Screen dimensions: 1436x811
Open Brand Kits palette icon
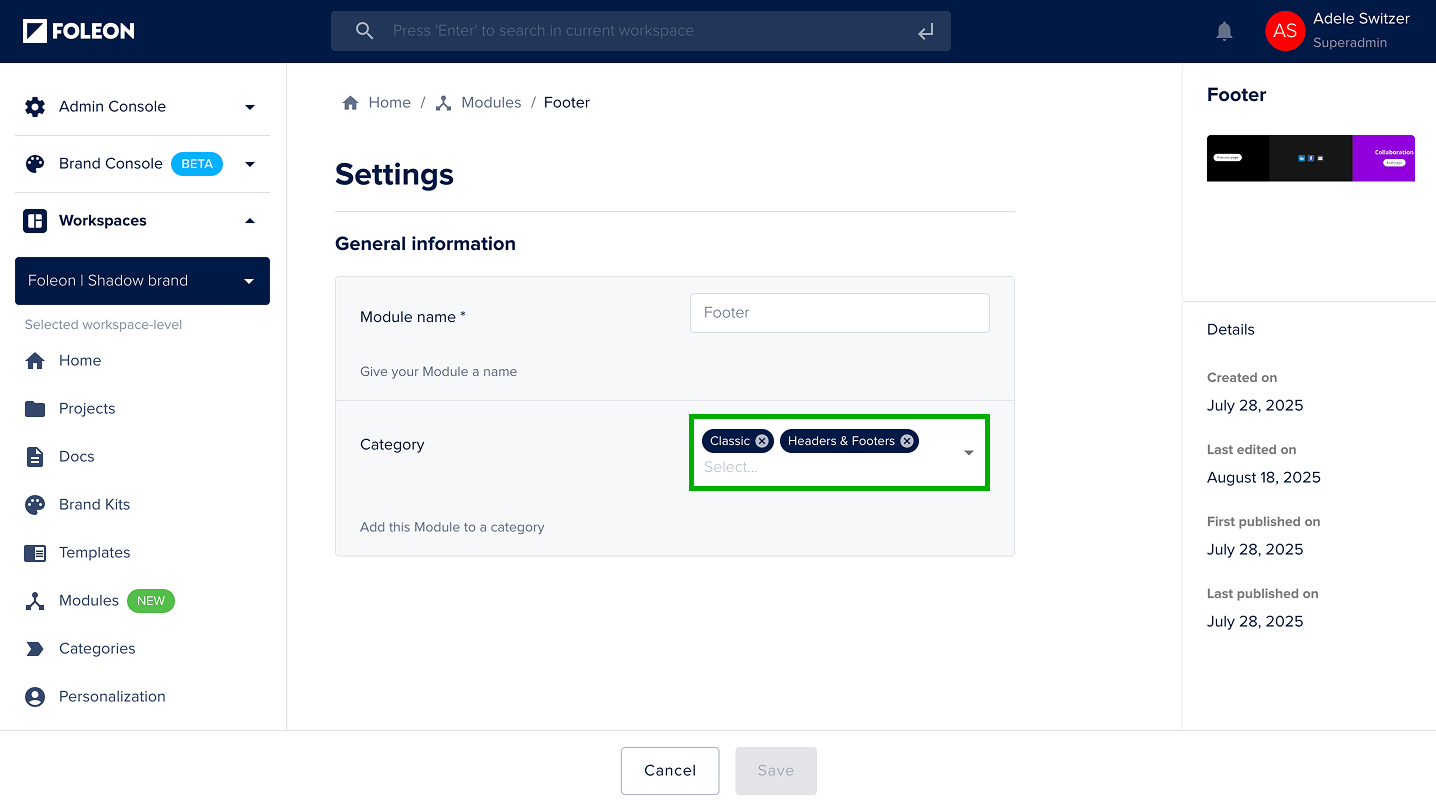point(35,505)
